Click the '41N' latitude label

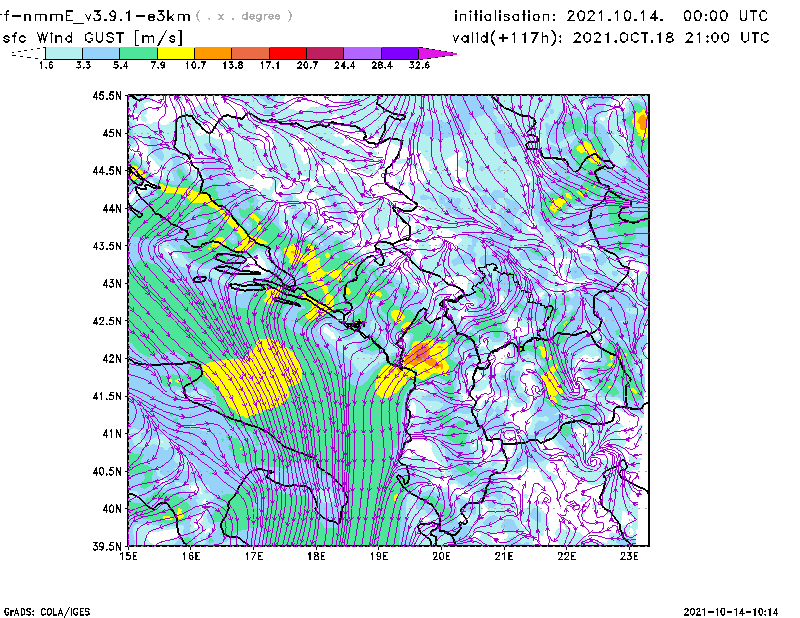tap(112, 434)
